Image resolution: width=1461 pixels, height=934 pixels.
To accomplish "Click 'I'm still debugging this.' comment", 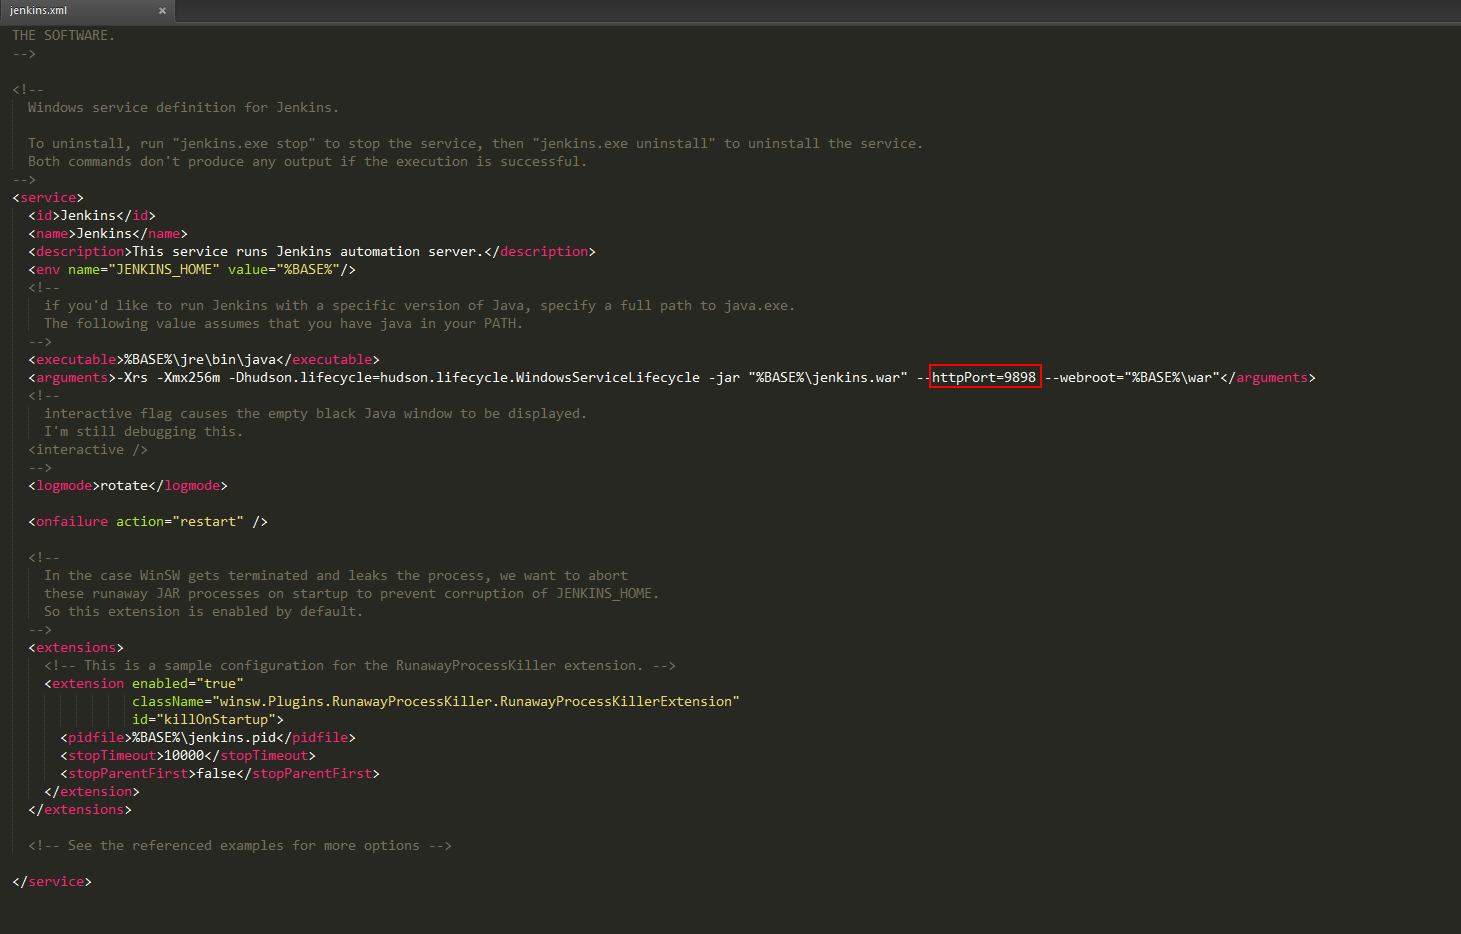I will coord(143,431).
